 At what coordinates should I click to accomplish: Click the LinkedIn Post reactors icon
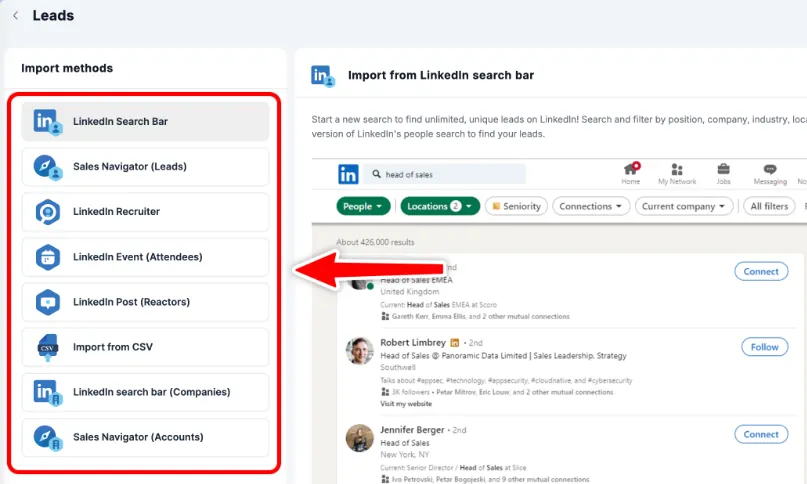[47, 302]
